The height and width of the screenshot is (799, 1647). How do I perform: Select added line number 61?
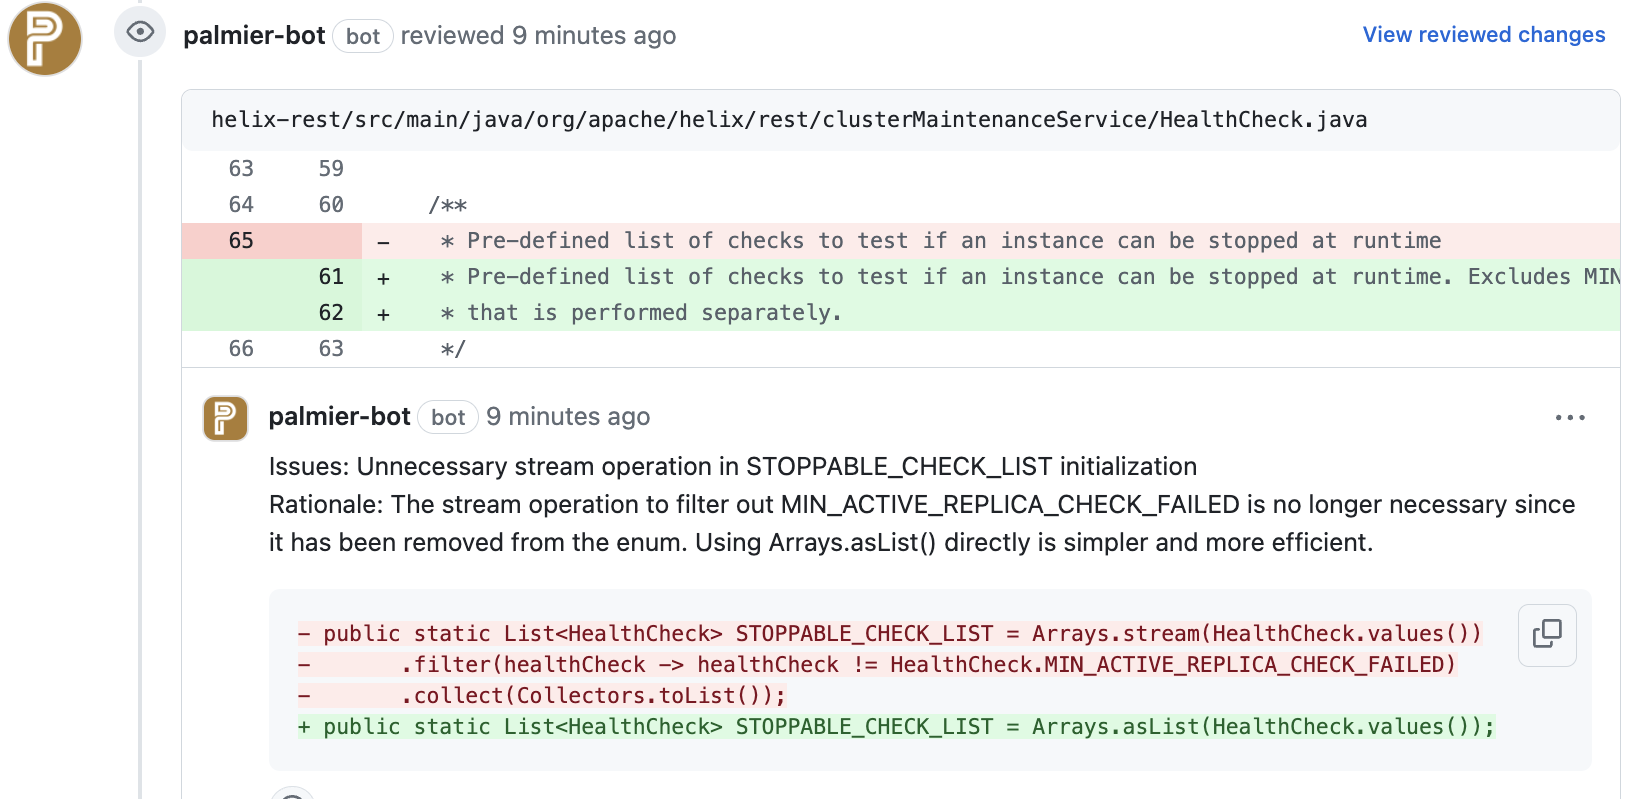(x=331, y=277)
